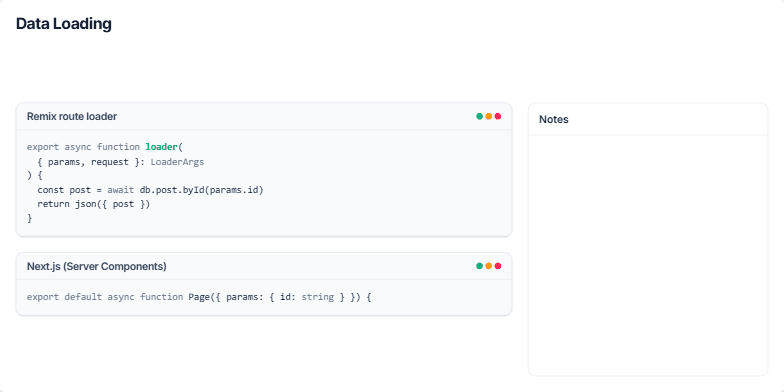
Task: Click the Notes panel header
Action: tap(648, 120)
